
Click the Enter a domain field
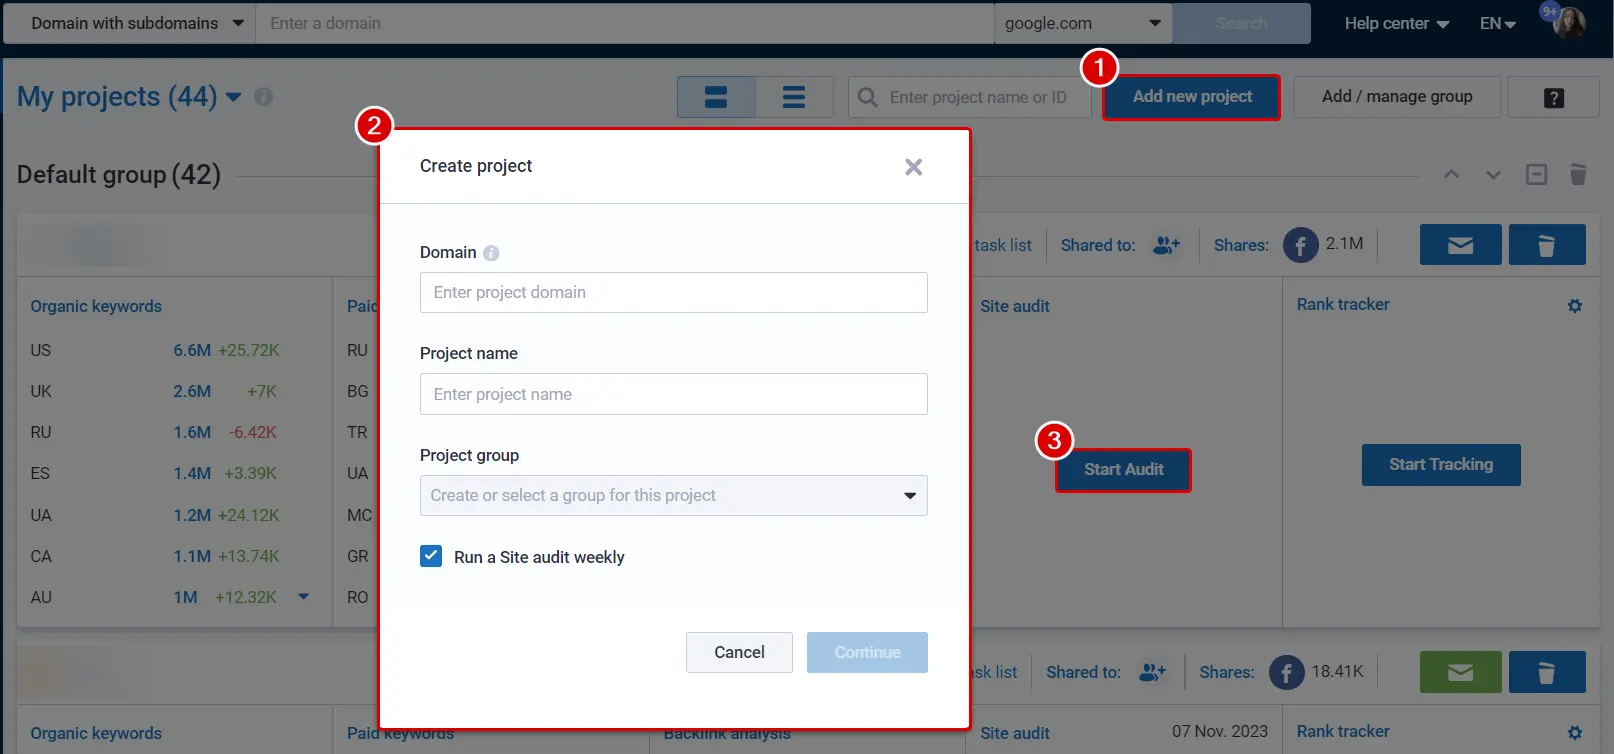625,23
